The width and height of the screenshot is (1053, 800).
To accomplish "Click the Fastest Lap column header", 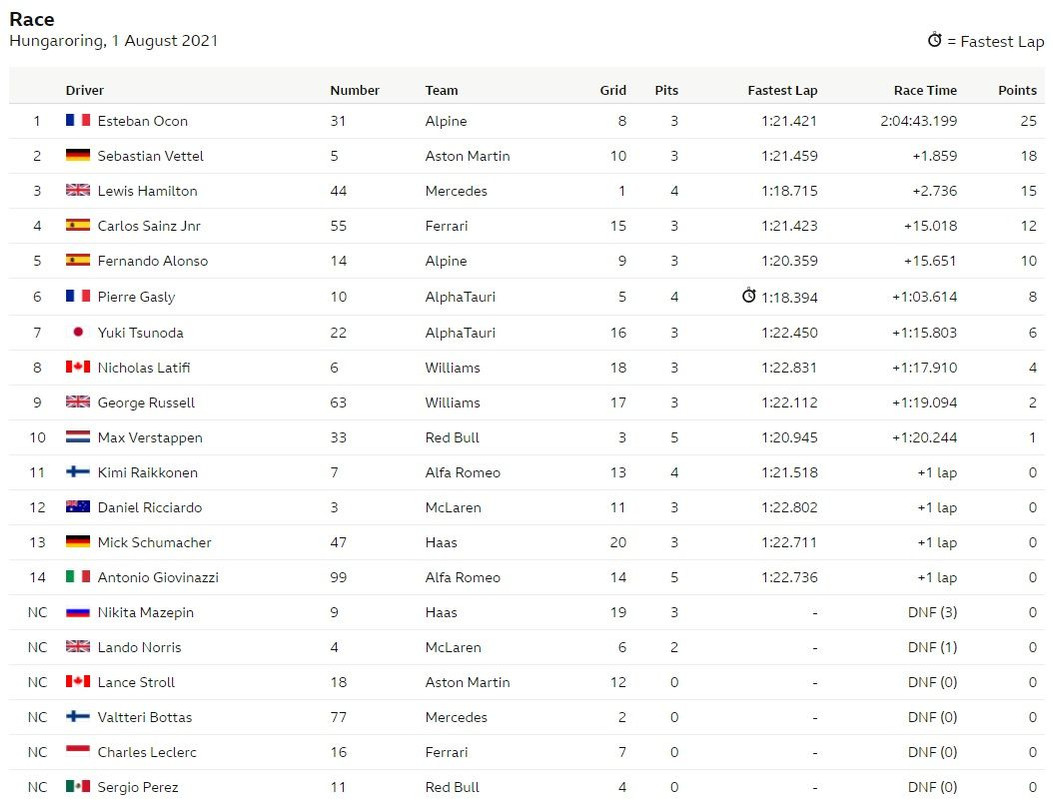I will pyautogui.click(x=782, y=90).
